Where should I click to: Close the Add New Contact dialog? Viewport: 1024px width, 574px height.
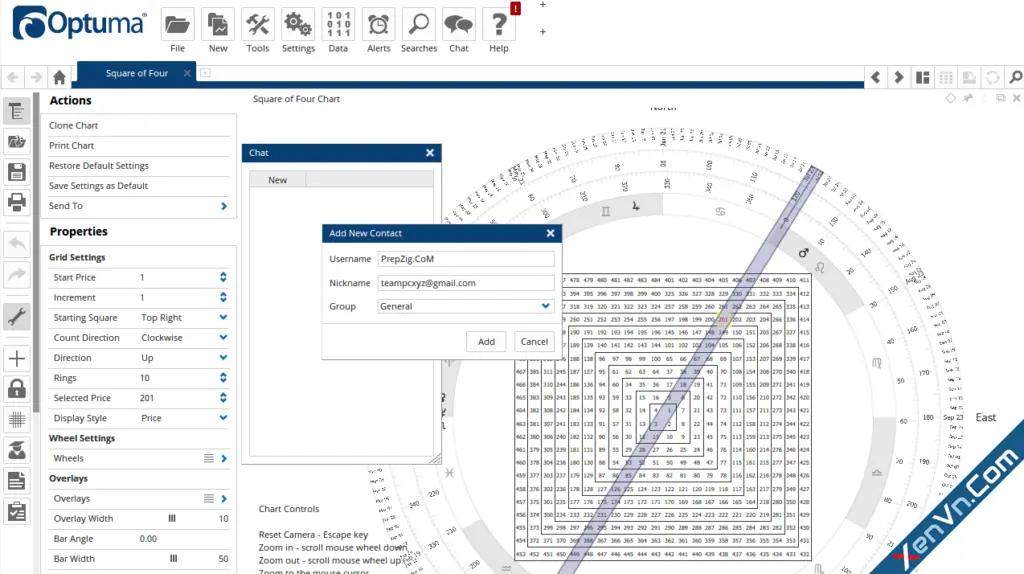pos(551,233)
